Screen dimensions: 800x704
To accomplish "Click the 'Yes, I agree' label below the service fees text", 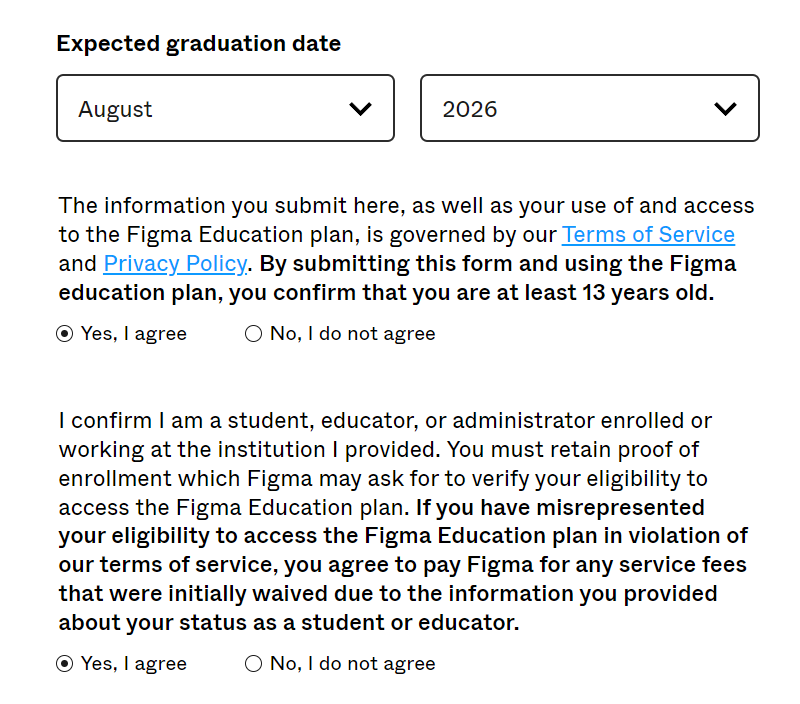I will [134, 664].
